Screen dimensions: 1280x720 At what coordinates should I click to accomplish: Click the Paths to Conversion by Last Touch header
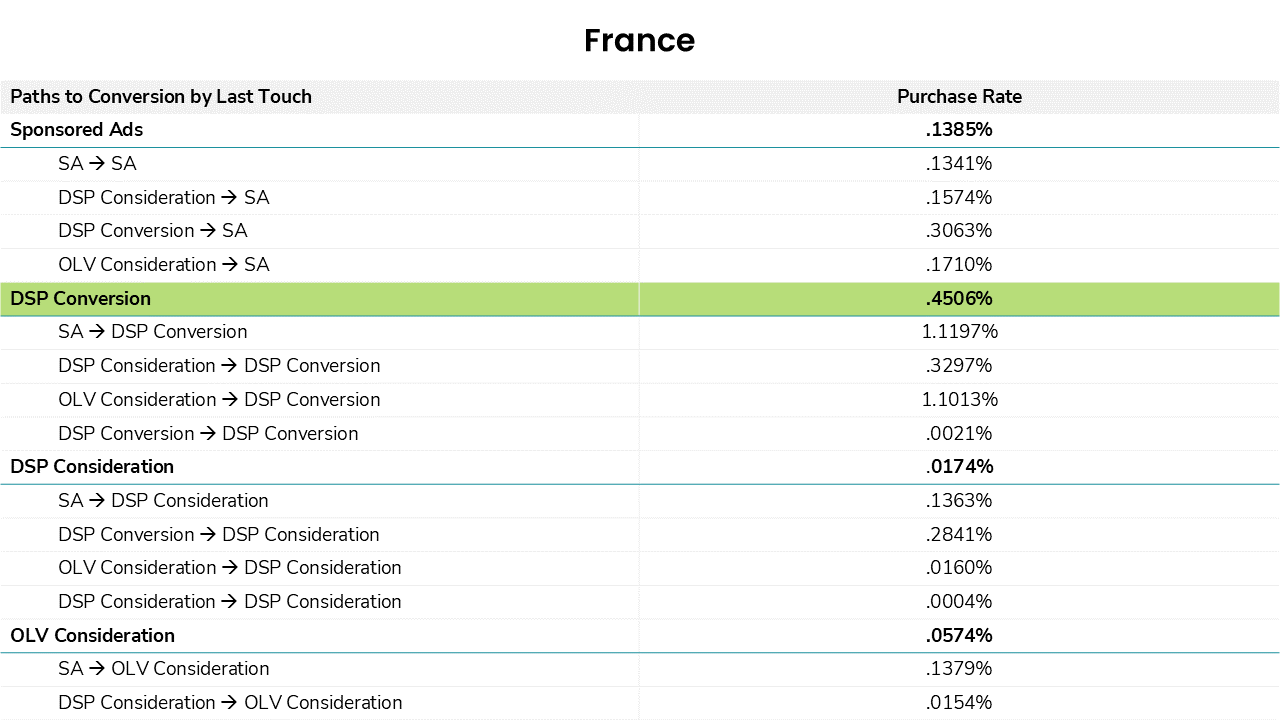(161, 97)
